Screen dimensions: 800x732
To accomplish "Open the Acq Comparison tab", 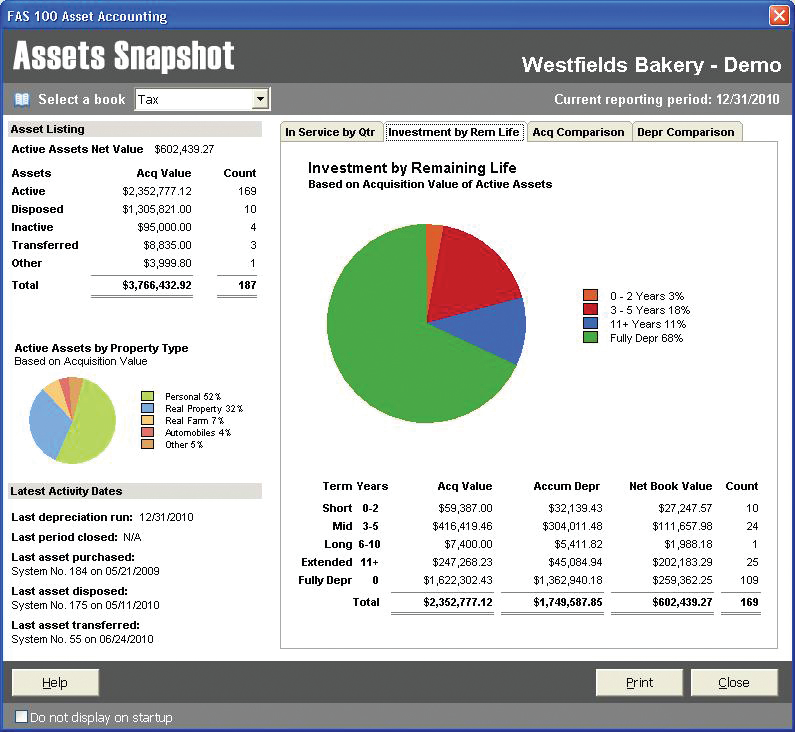I will pyautogui.click(x=579, y=132).
